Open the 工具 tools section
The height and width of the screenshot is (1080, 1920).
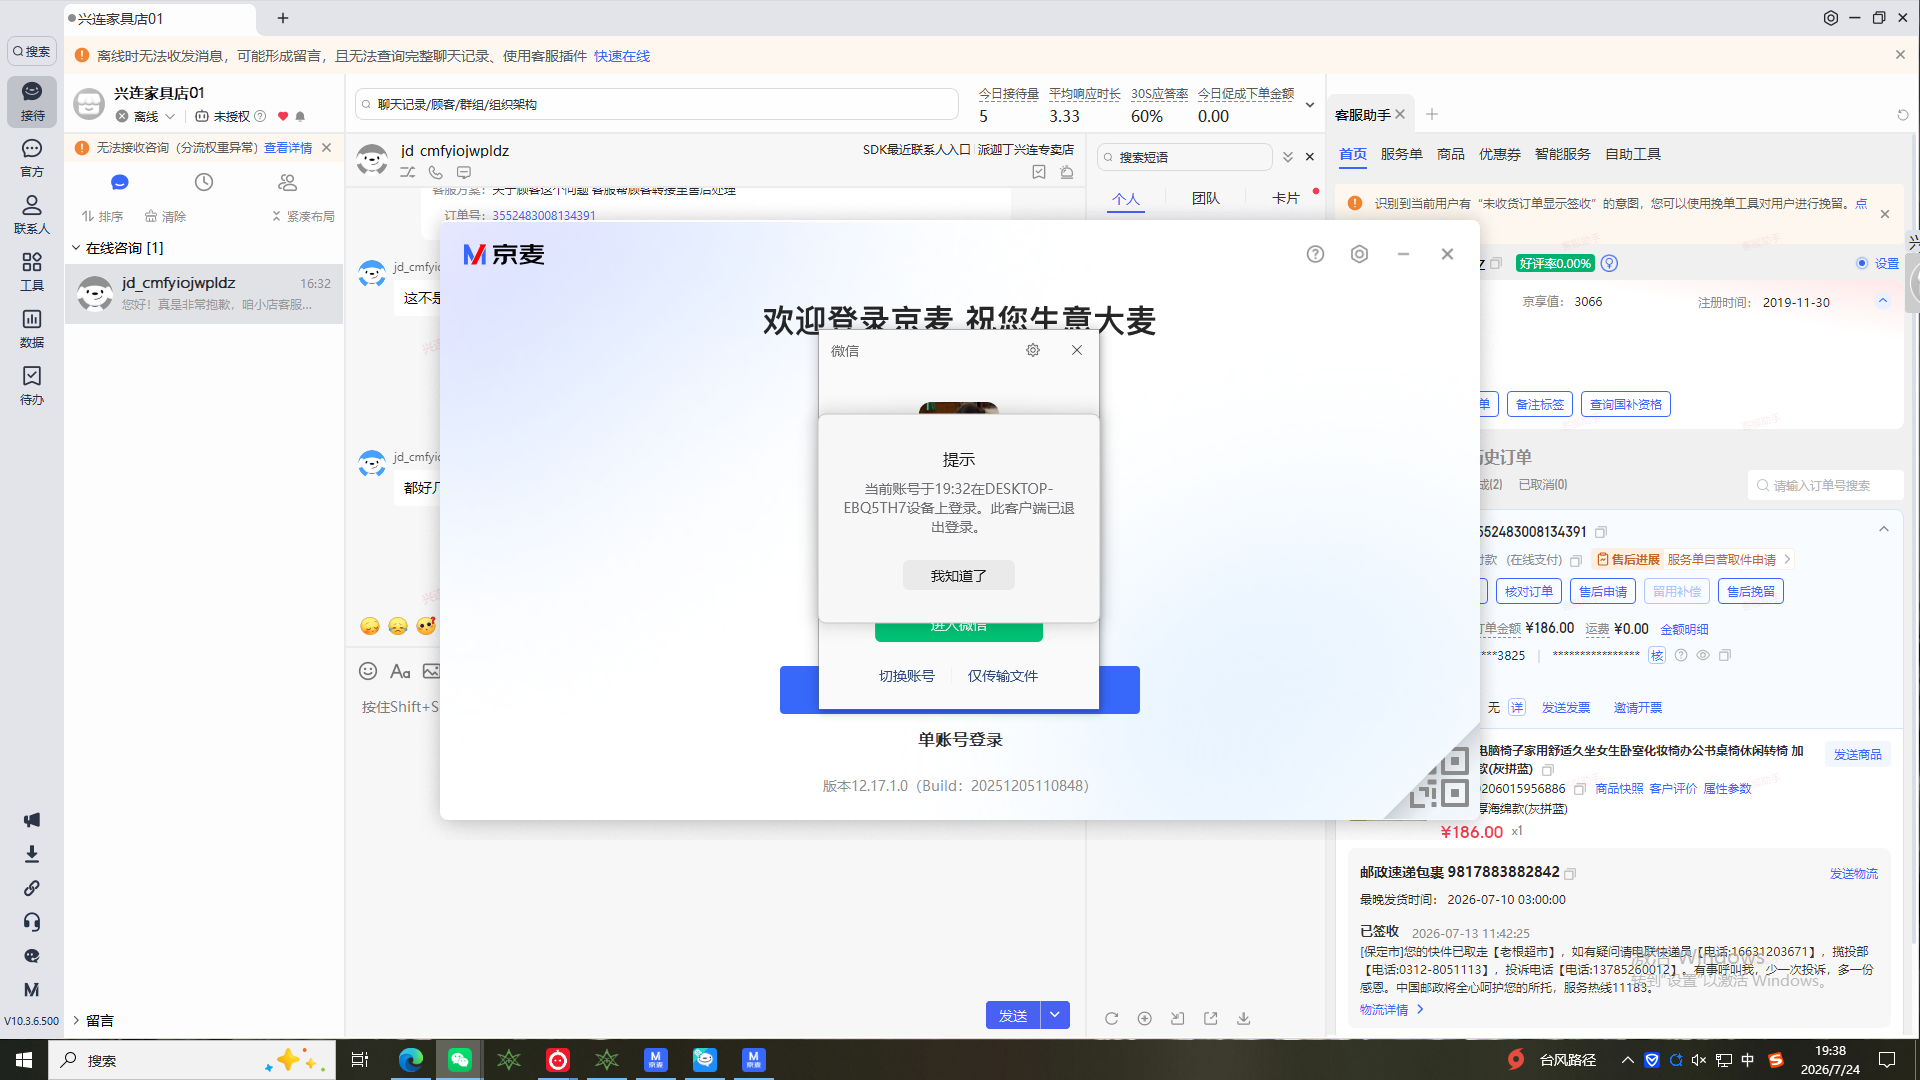pyautogui.click(x=32, y=272)
